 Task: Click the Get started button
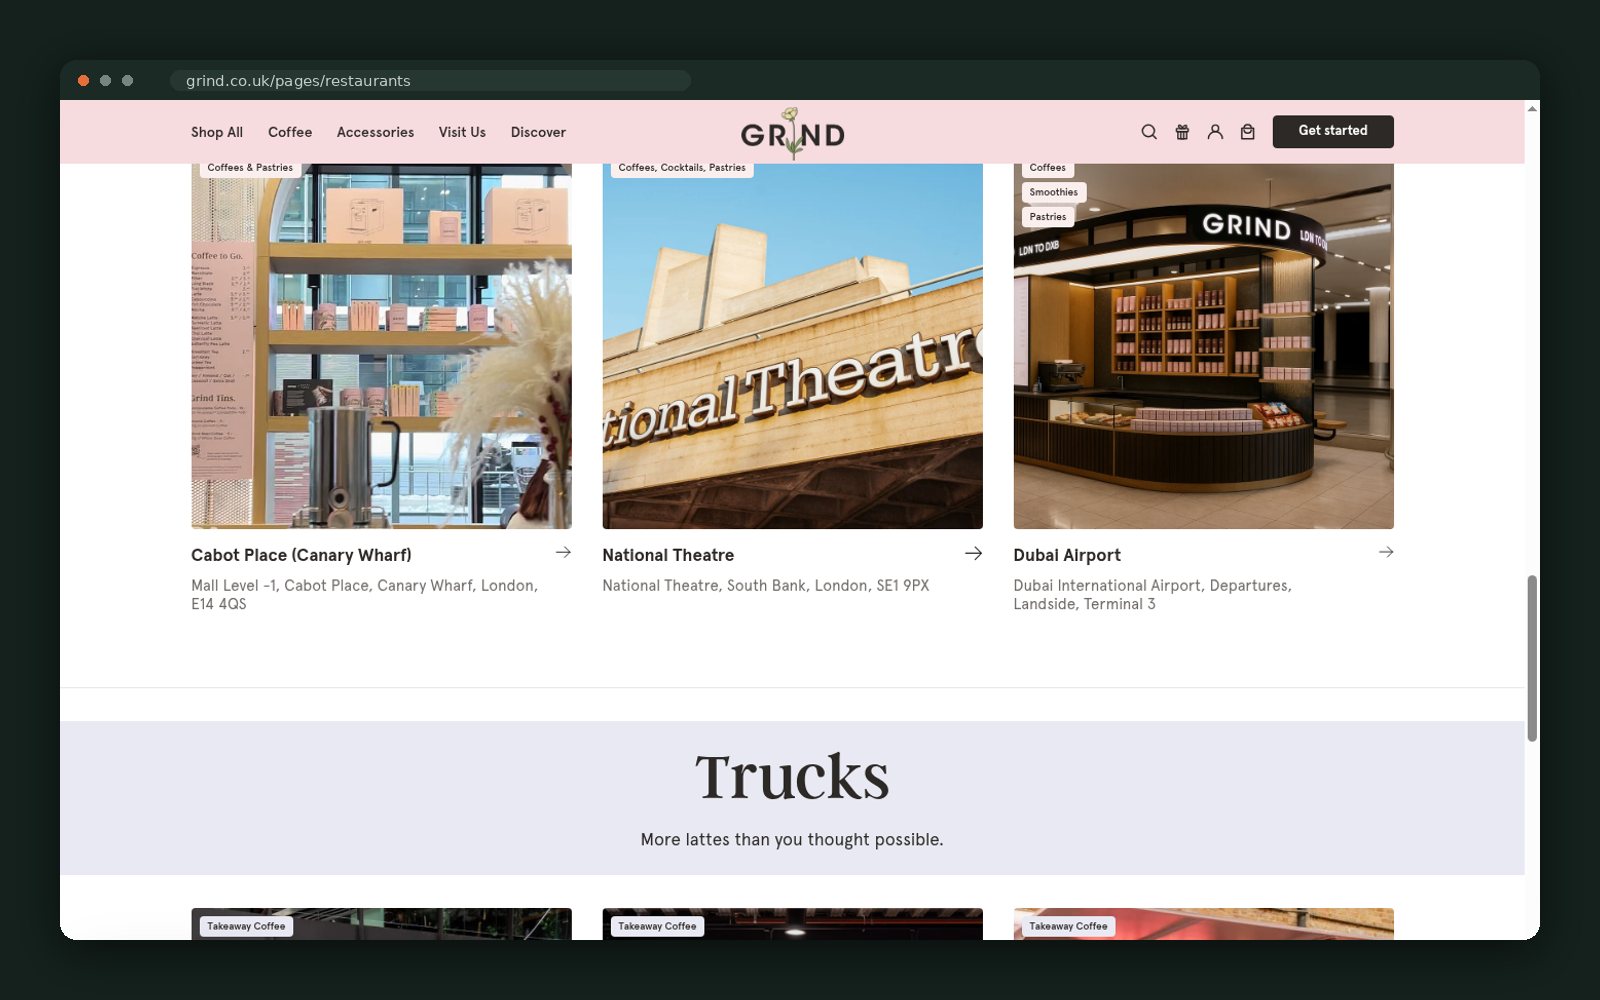[x=1333, y=131]
